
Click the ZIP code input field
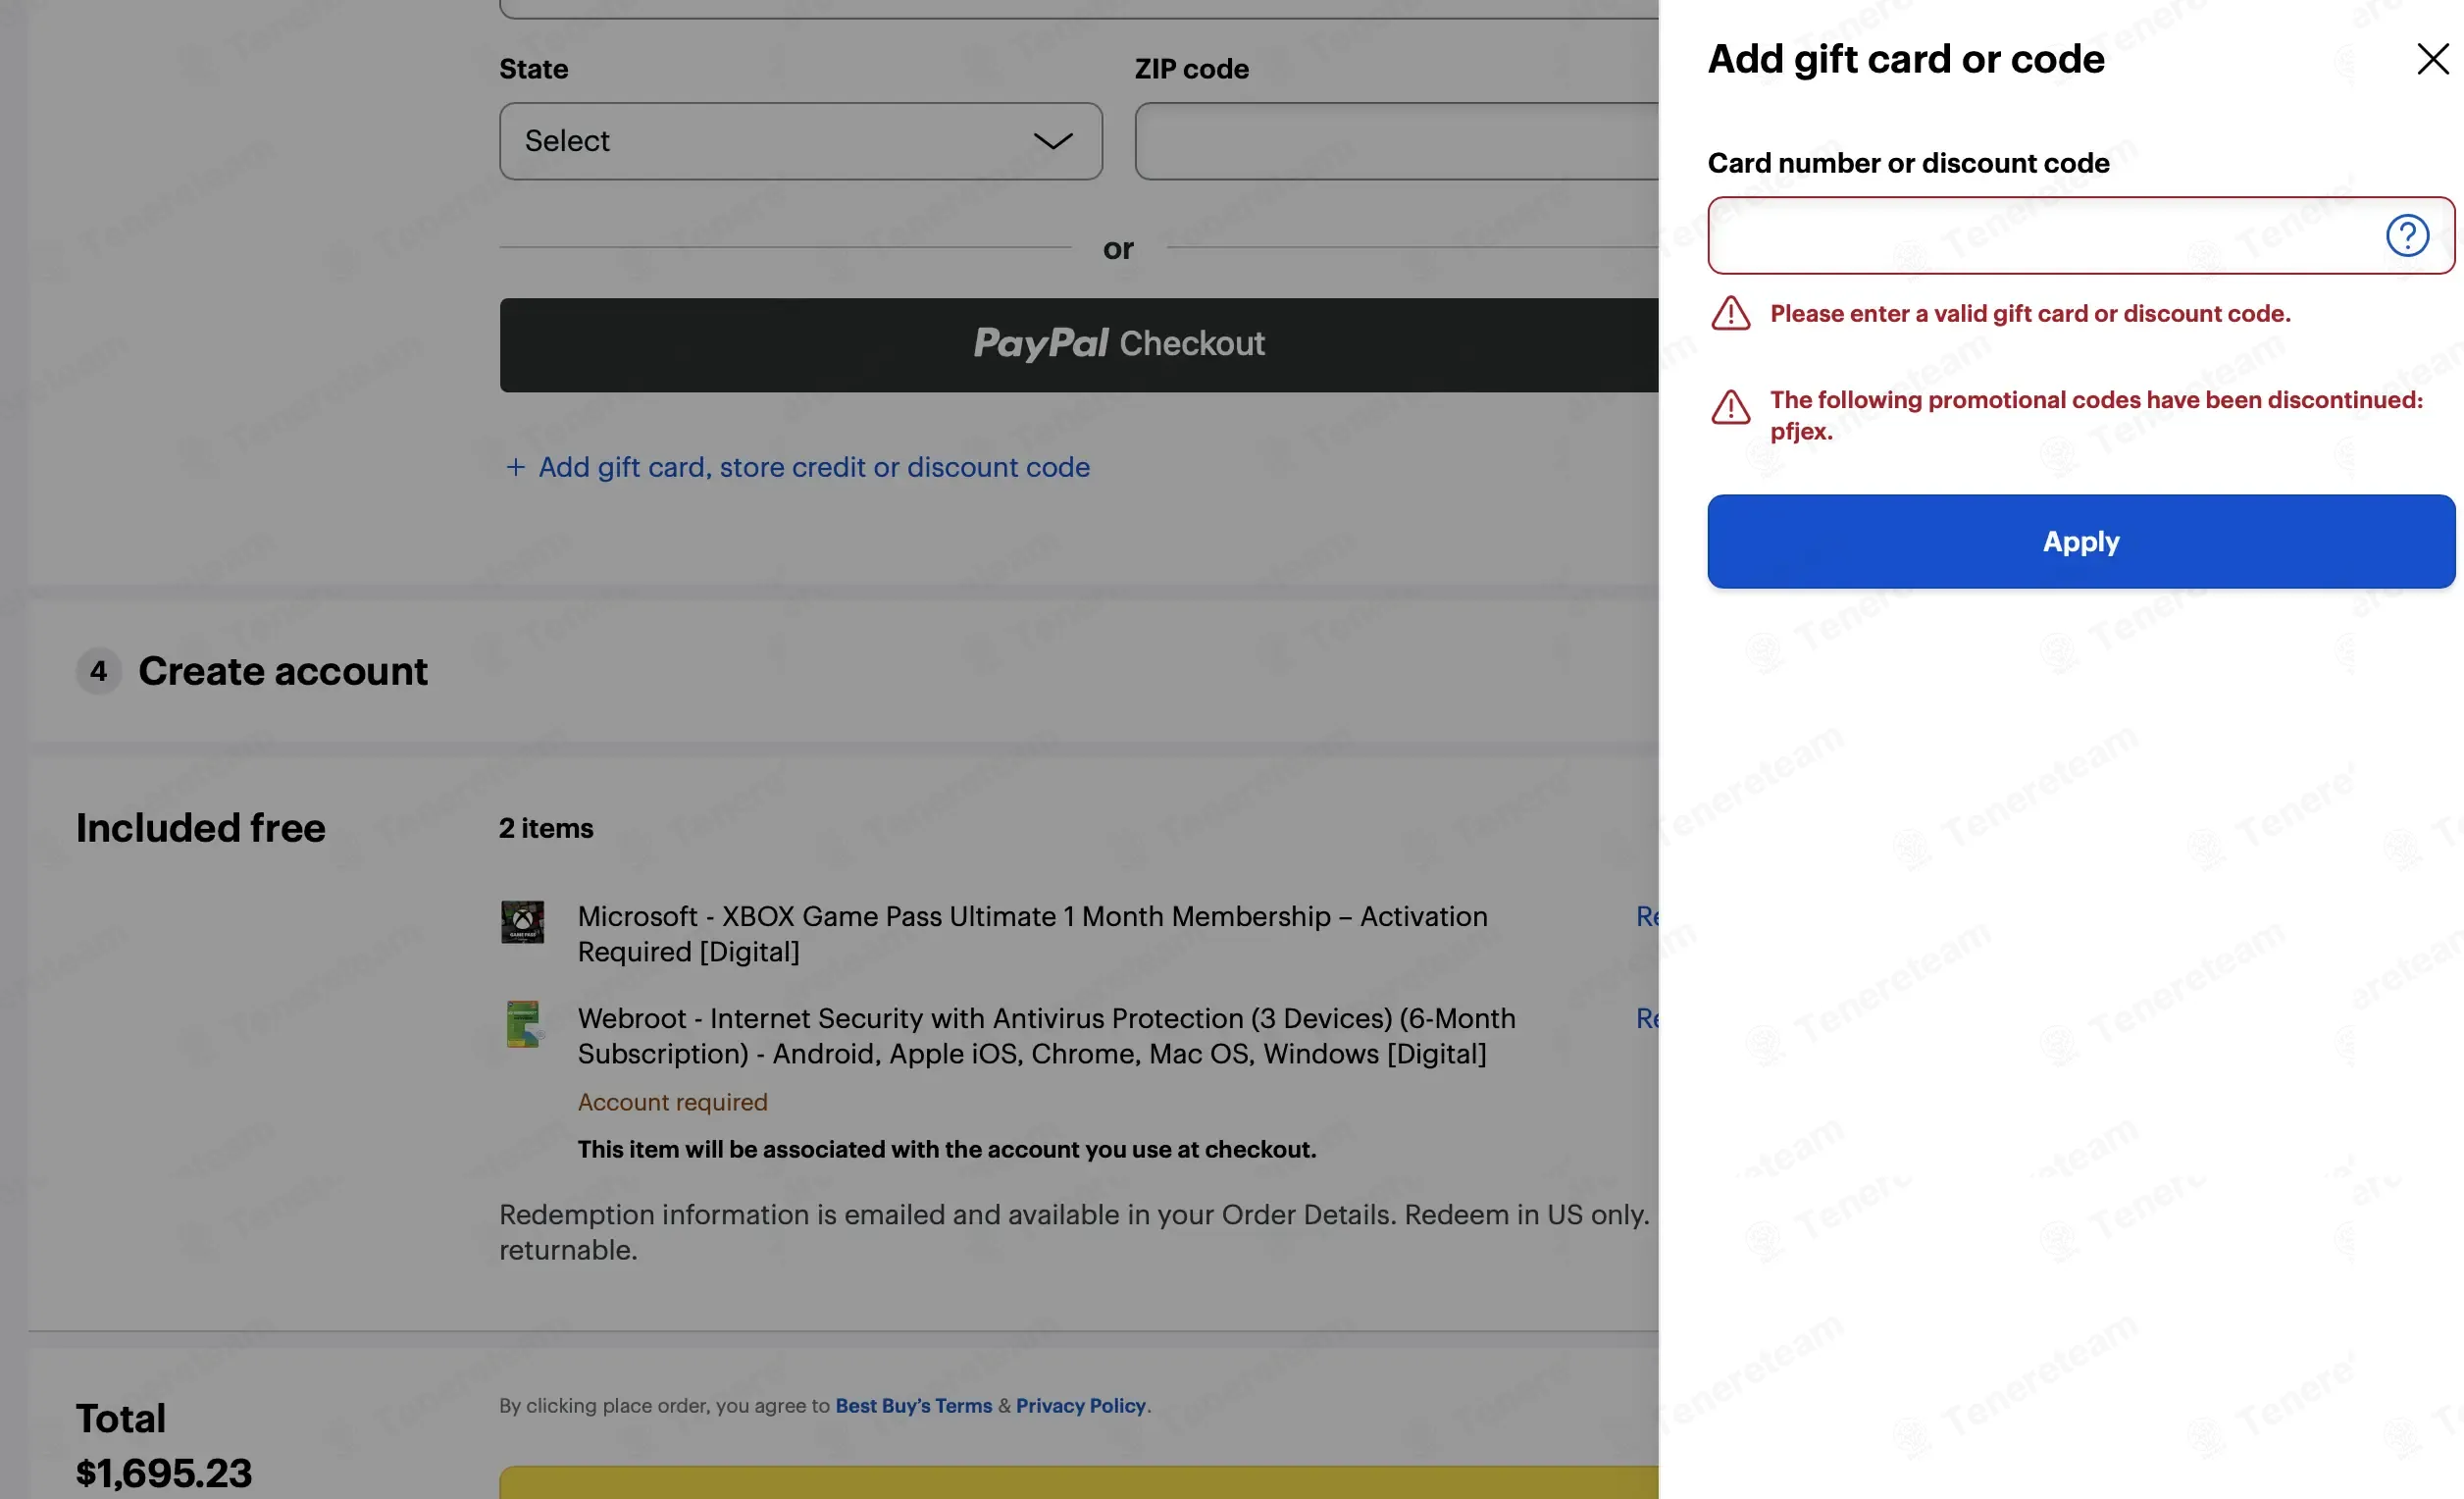[x=1396, y=141]
